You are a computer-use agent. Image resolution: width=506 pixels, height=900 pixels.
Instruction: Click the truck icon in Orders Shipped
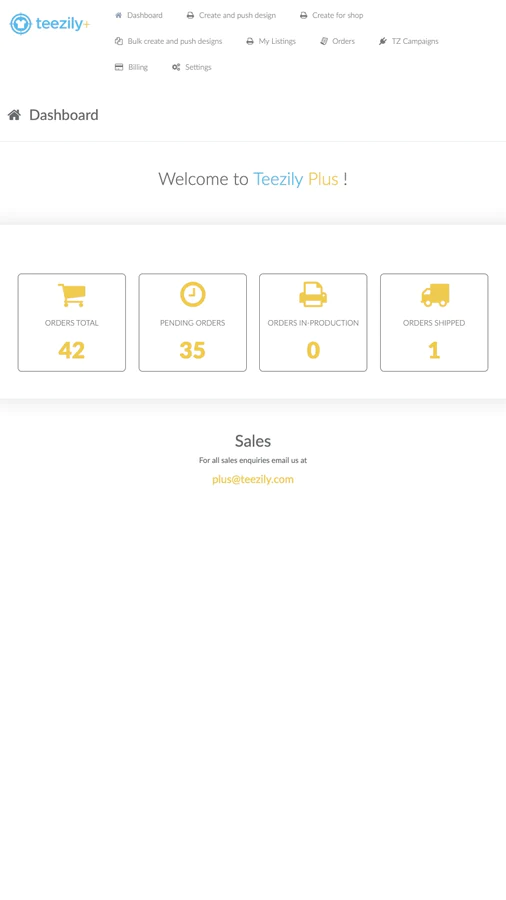[x=435, y=295]
